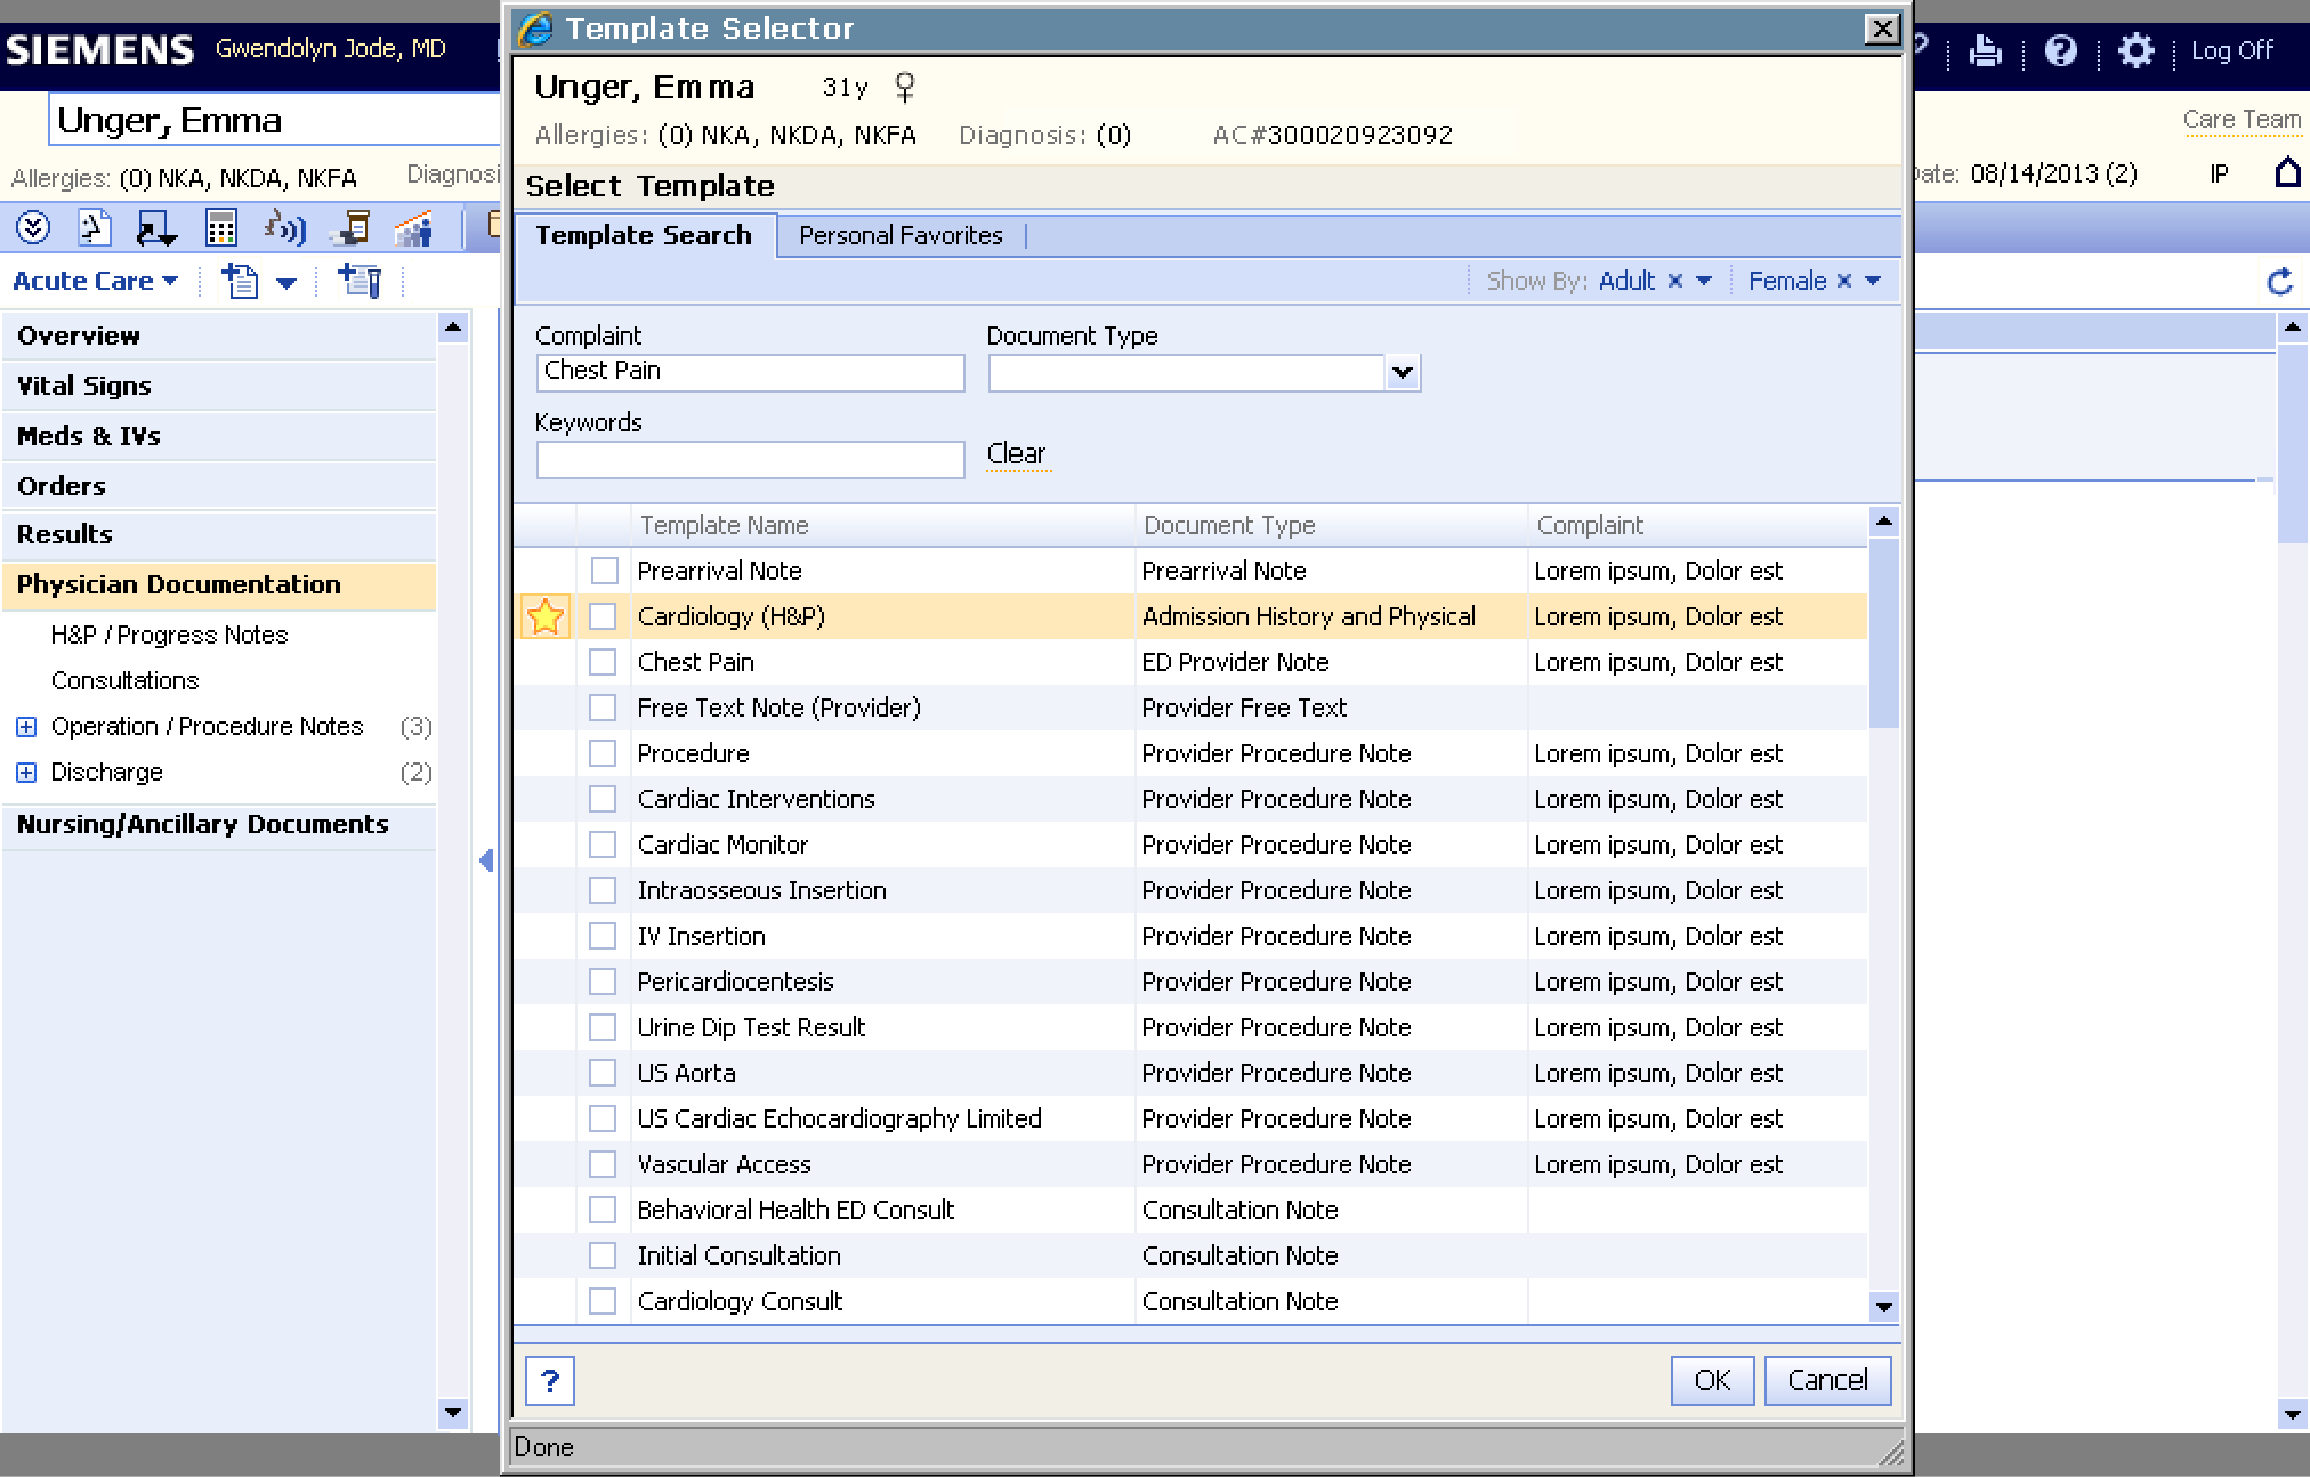This screenshot has width=2310, height=1477.
Task: Click the add lab specimen order icon
Action: point(360,282)
